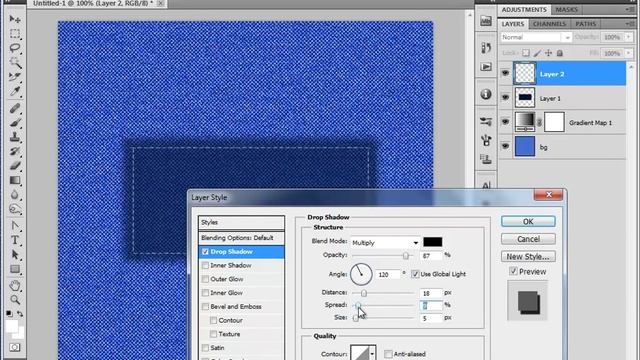The height and width of the screenshot is (360, 640).
Task: Enable the Inner Glow checkbox
Action: click(205, 293)
